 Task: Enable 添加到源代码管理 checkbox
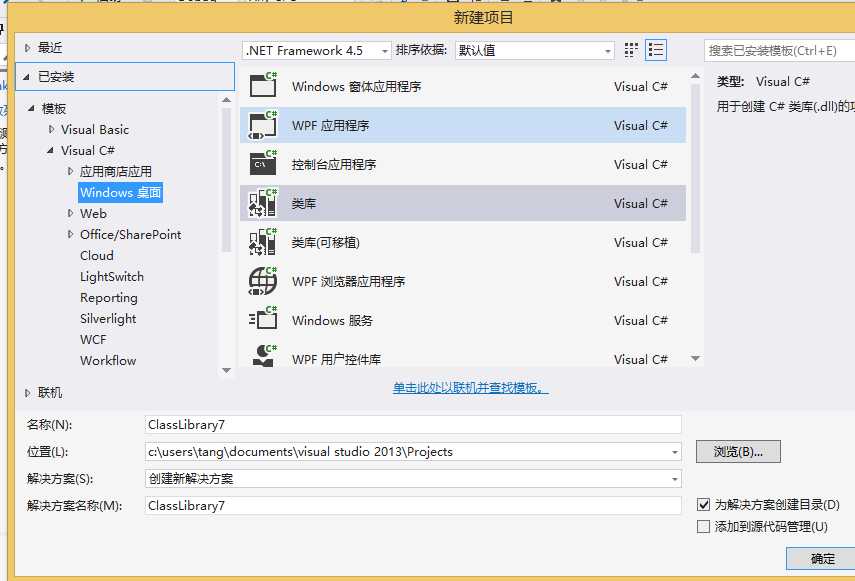[x=703, y=526]
